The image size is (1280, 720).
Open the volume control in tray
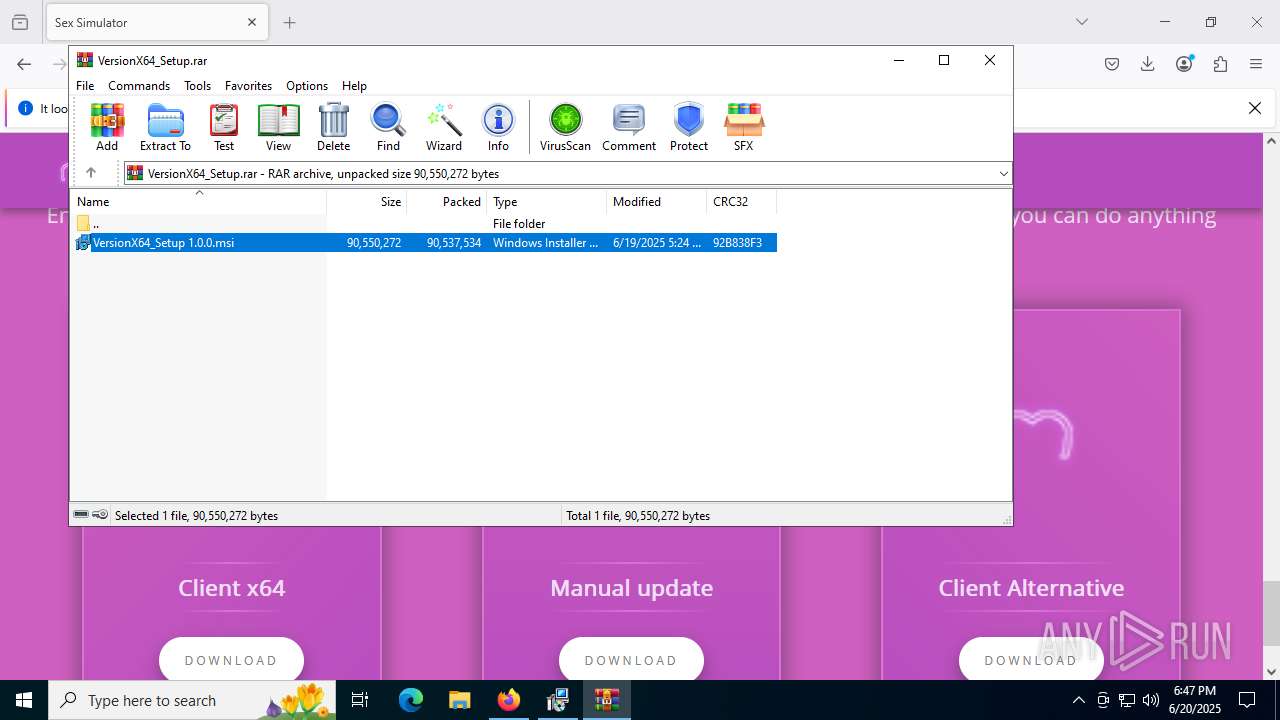[1151, 700]
